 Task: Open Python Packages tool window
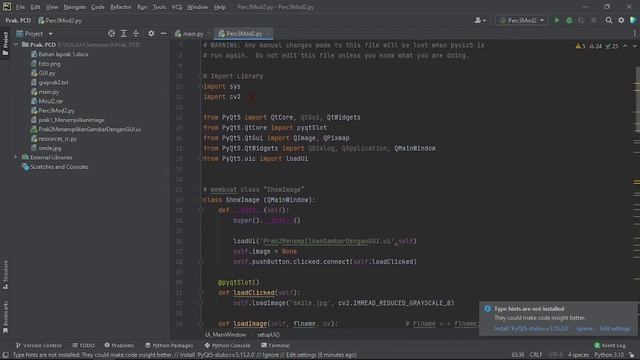[169, 345]
